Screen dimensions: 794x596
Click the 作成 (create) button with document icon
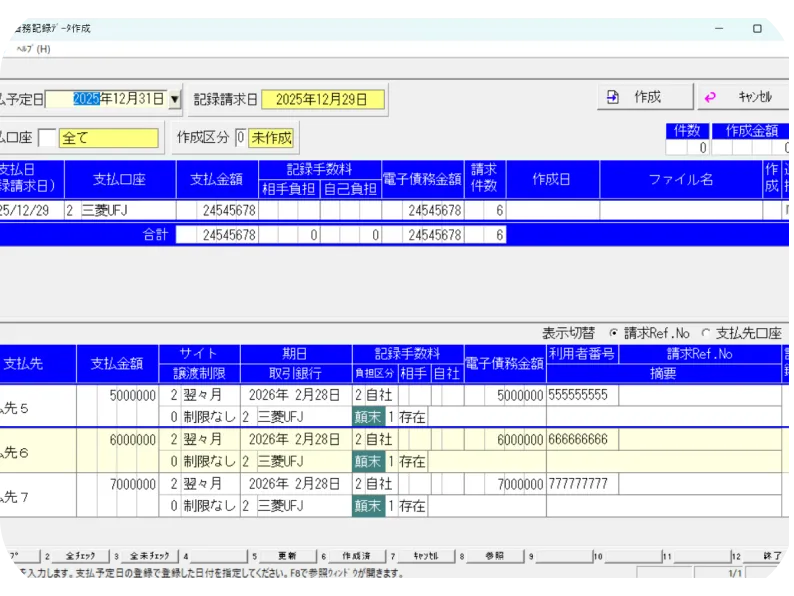click(x=645, y=97)
